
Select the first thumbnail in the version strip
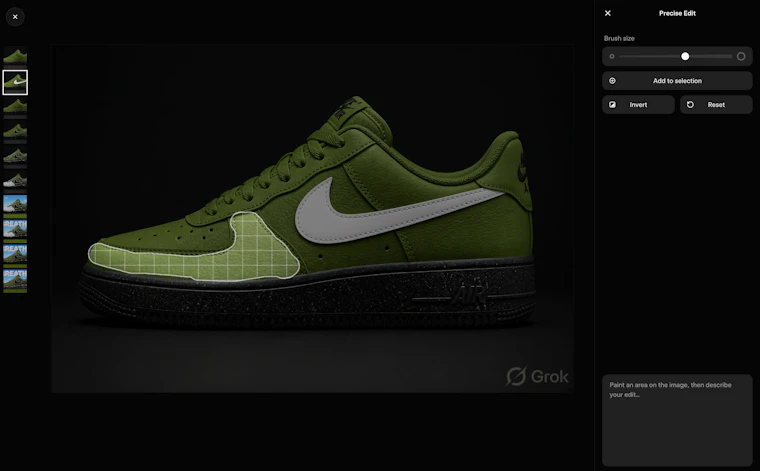15,56
